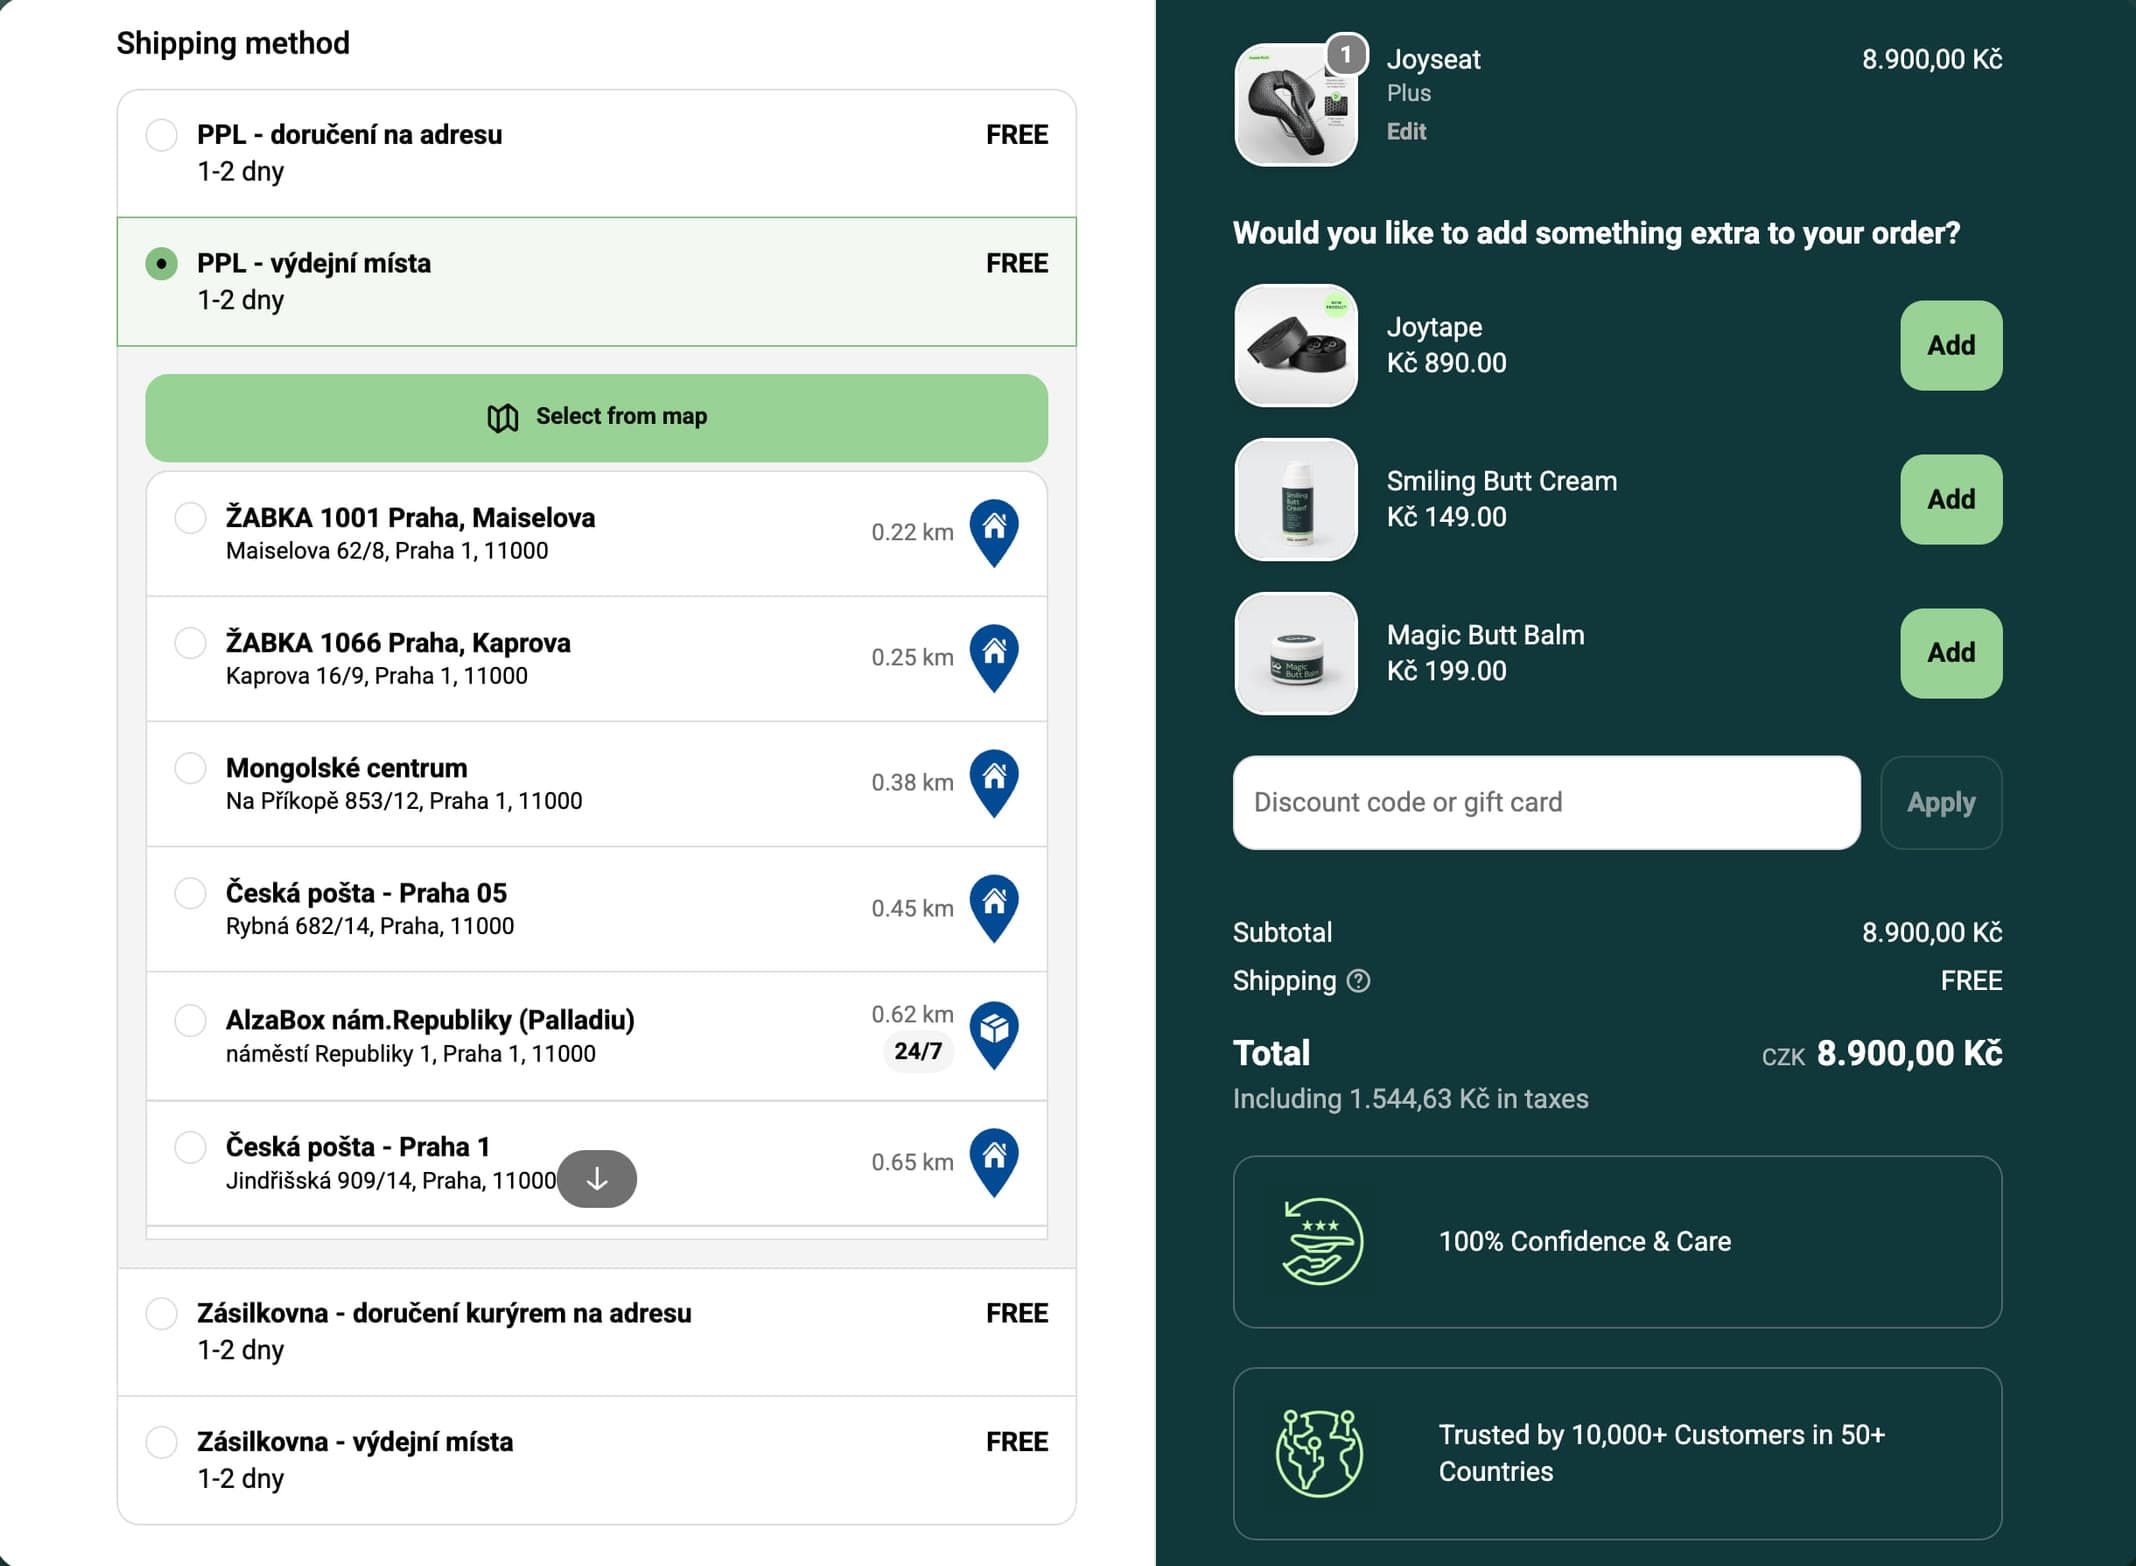Add Smiling Butt Cream to the order
The width and height of the screenshot is (2136, 1566).
coord(1951,499)
